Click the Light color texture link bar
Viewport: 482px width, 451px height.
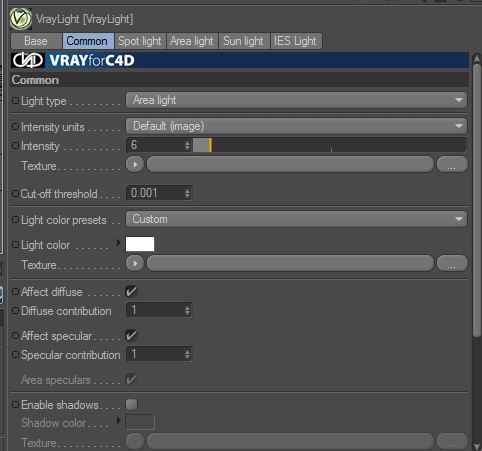click(290, 263)
